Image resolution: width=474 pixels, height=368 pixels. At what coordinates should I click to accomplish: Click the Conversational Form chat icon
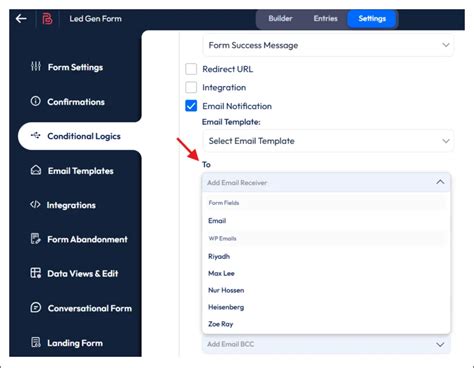[36, 307]
